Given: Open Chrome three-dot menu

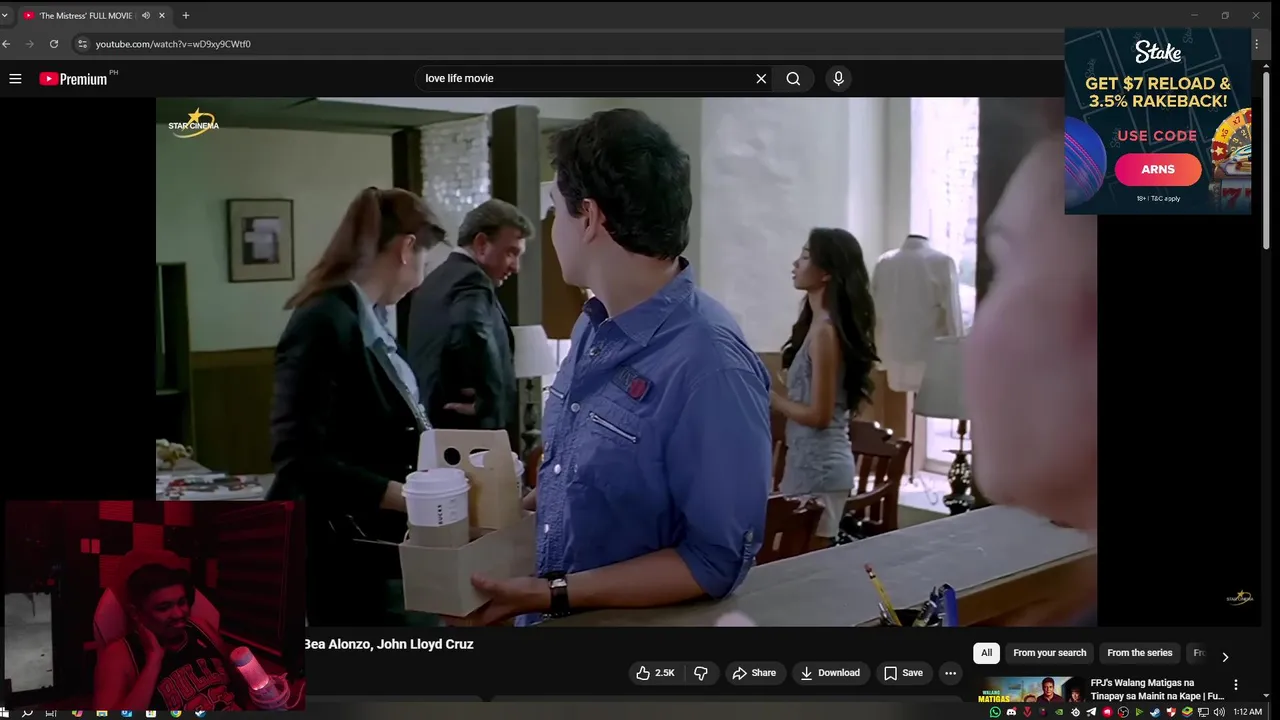Looking at the screenshot, I should tap(1257, 44).
